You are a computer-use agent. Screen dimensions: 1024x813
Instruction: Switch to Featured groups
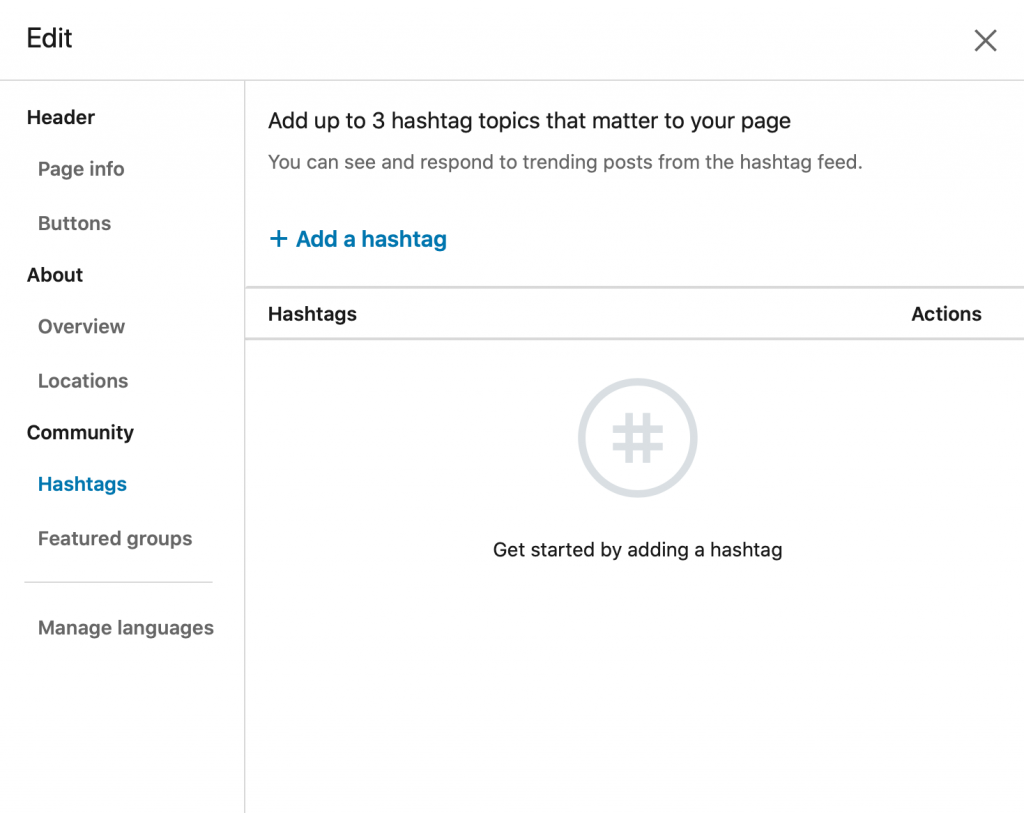pos(115,539)
